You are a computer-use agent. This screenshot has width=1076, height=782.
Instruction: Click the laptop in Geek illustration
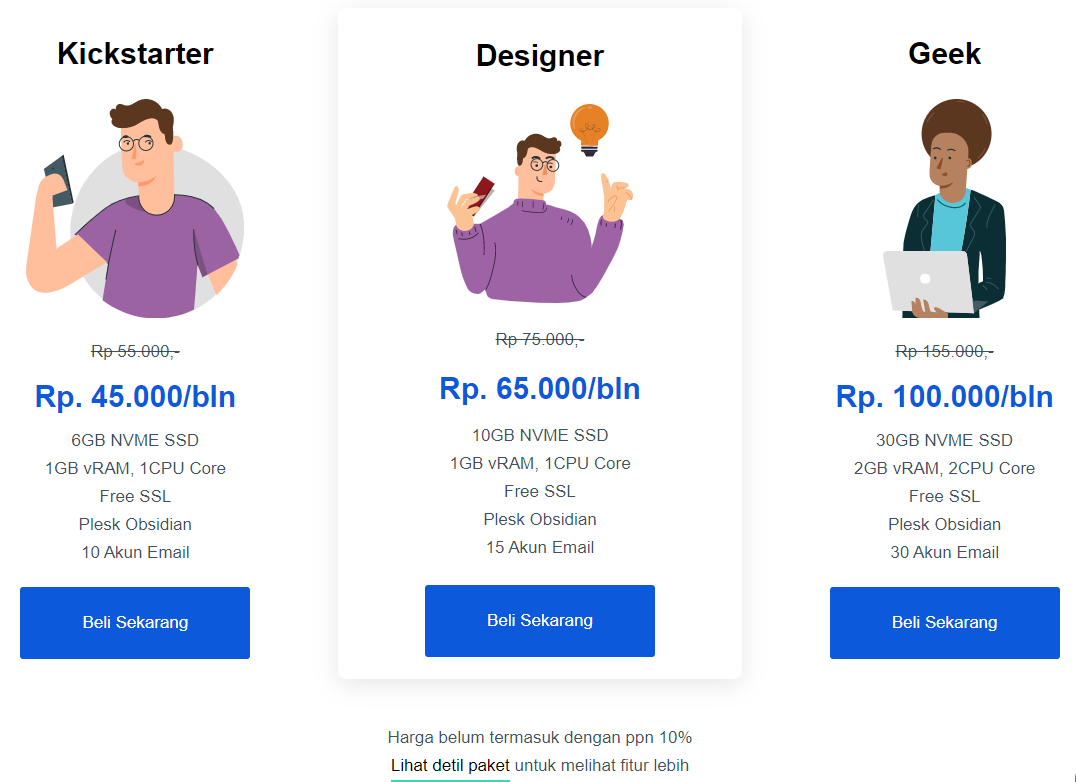point(927,280)
